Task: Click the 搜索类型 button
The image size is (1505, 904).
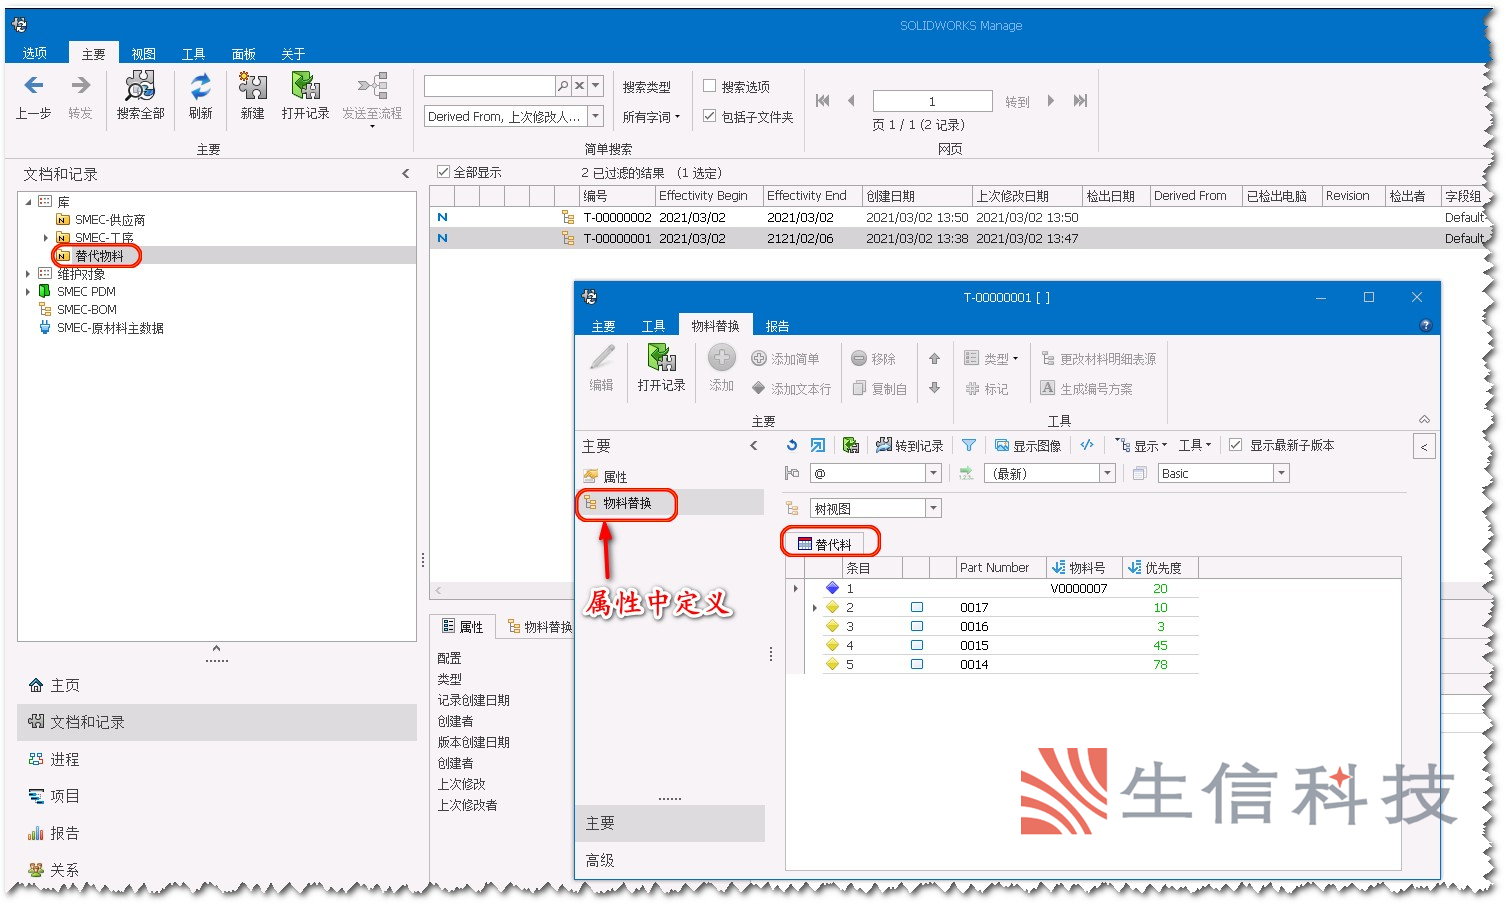Action: 647,87
